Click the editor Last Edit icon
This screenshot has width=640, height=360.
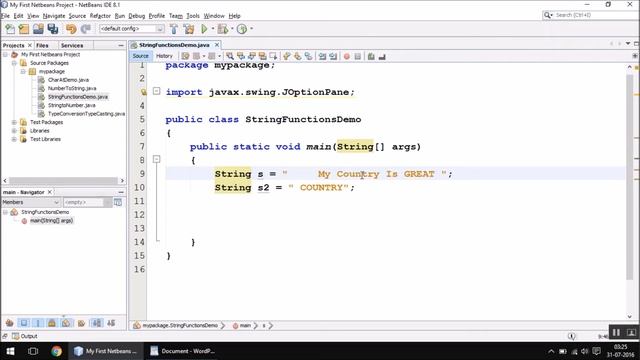(x=185, y=56)
